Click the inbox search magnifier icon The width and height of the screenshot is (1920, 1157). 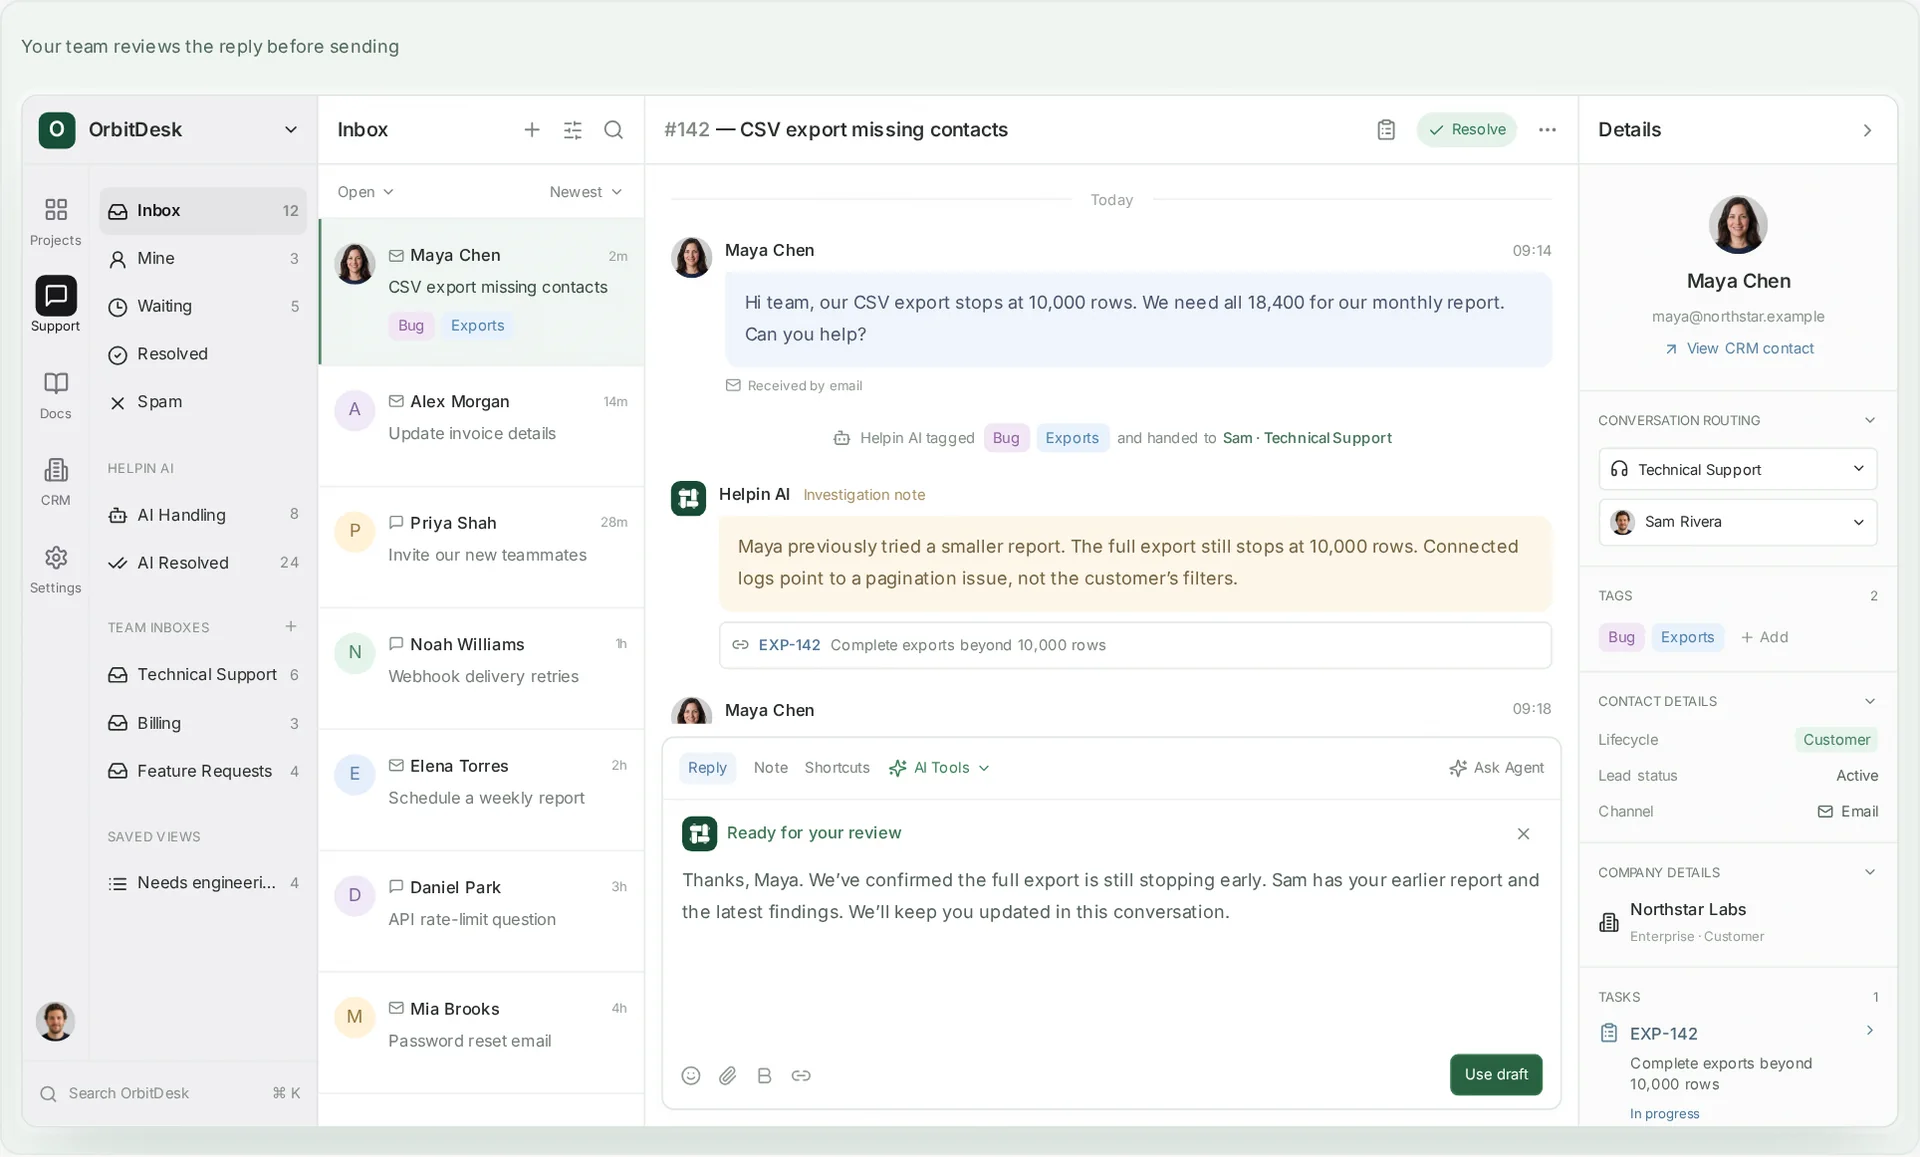pyautogui.click(x=614, y=130)
